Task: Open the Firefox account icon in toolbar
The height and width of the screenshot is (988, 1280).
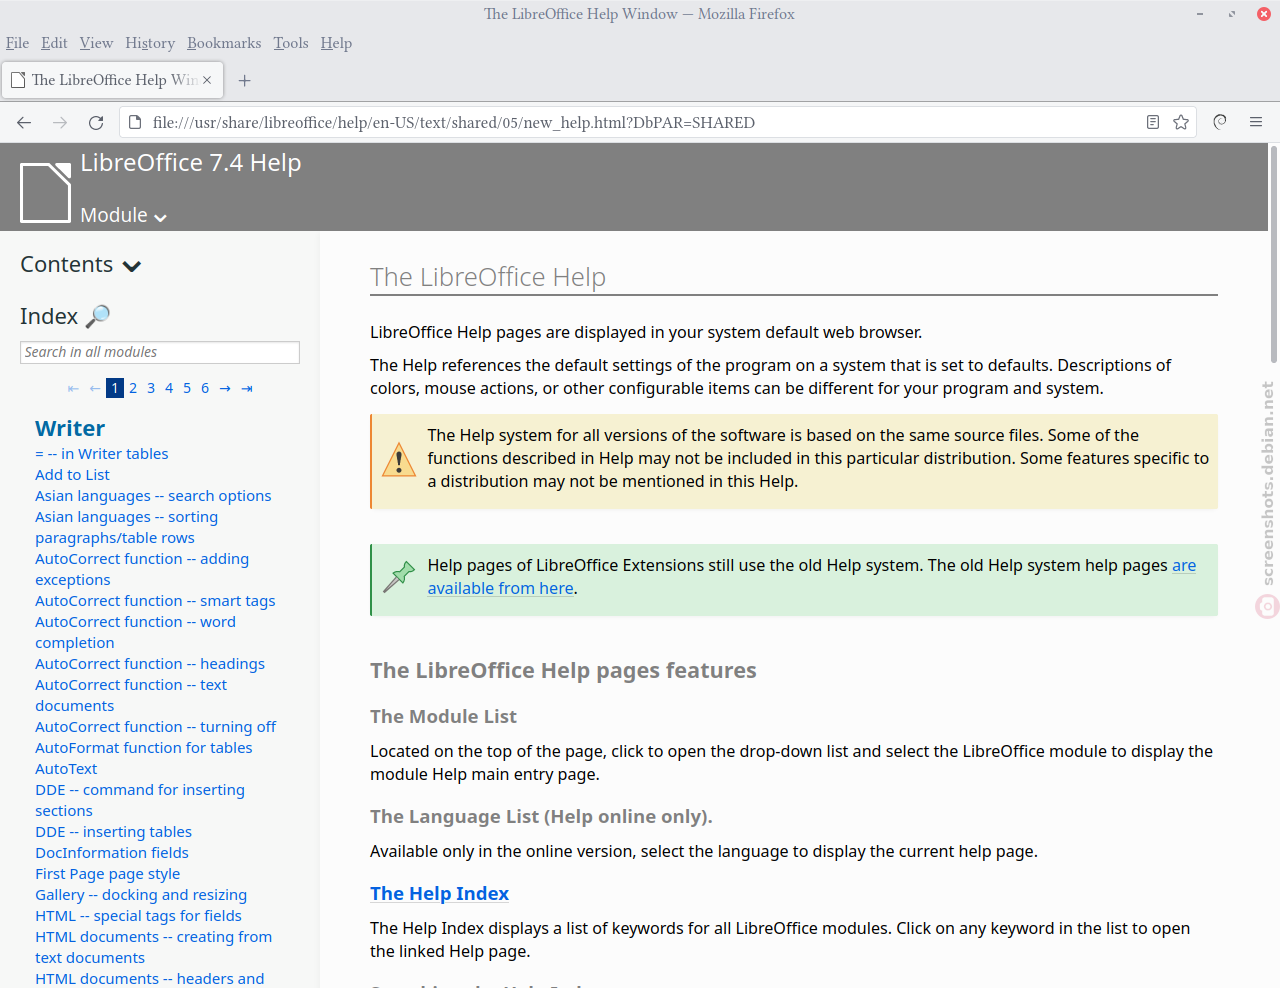Action: [1220, 122]
